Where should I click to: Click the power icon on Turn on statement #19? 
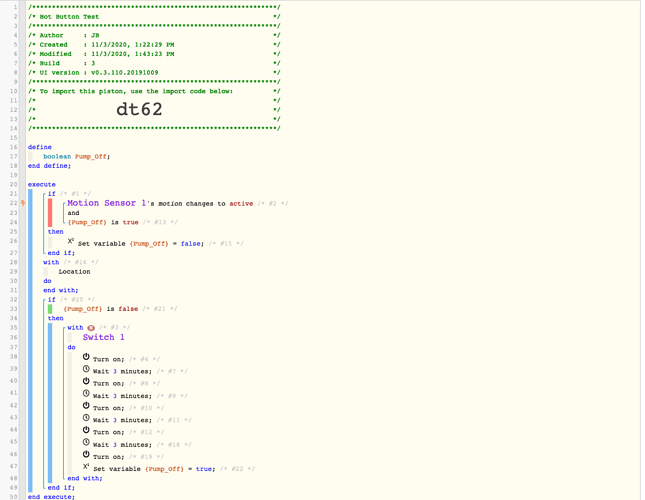86,454
